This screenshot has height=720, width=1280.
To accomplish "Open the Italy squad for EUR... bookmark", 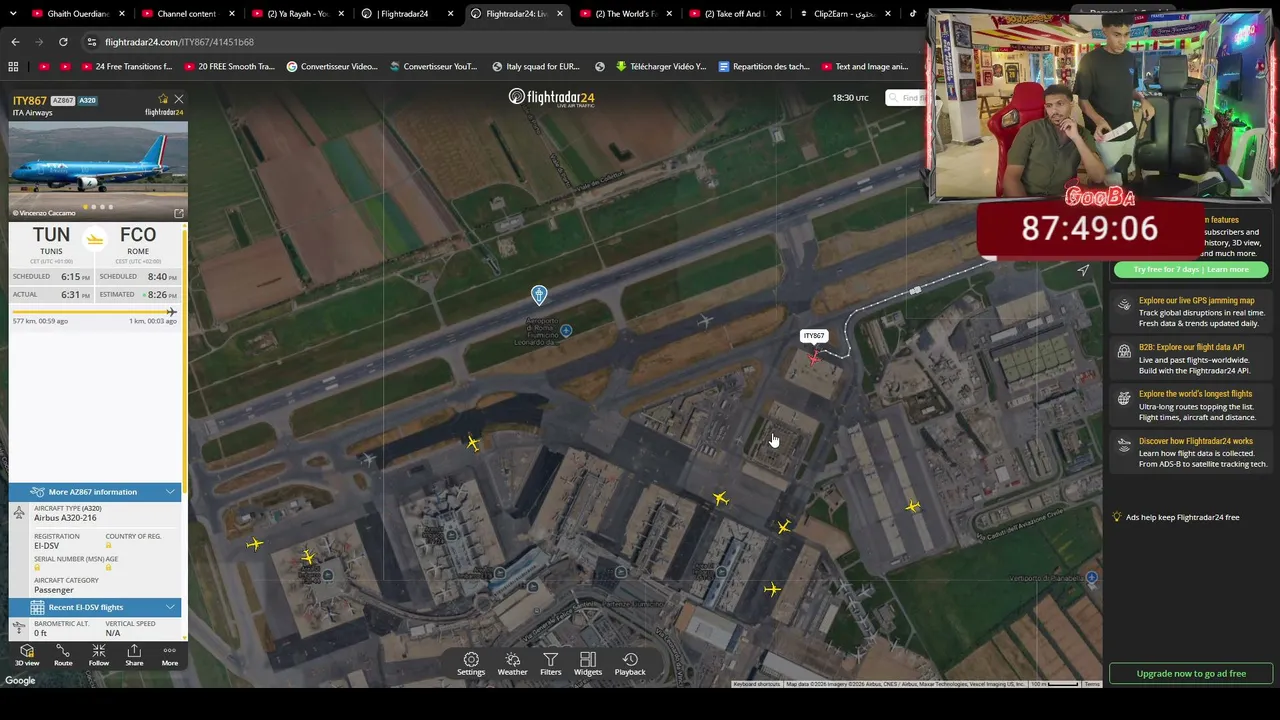I will [536, 67].
